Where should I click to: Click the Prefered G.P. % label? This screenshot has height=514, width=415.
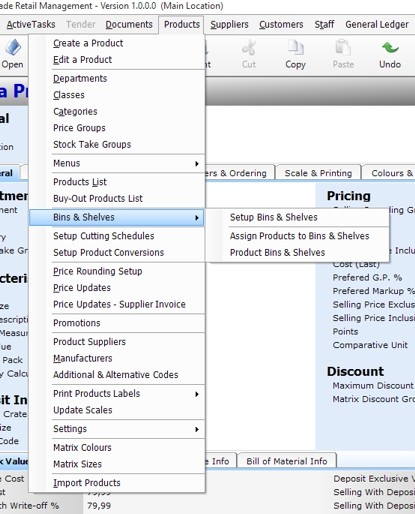tap(367, 278)
